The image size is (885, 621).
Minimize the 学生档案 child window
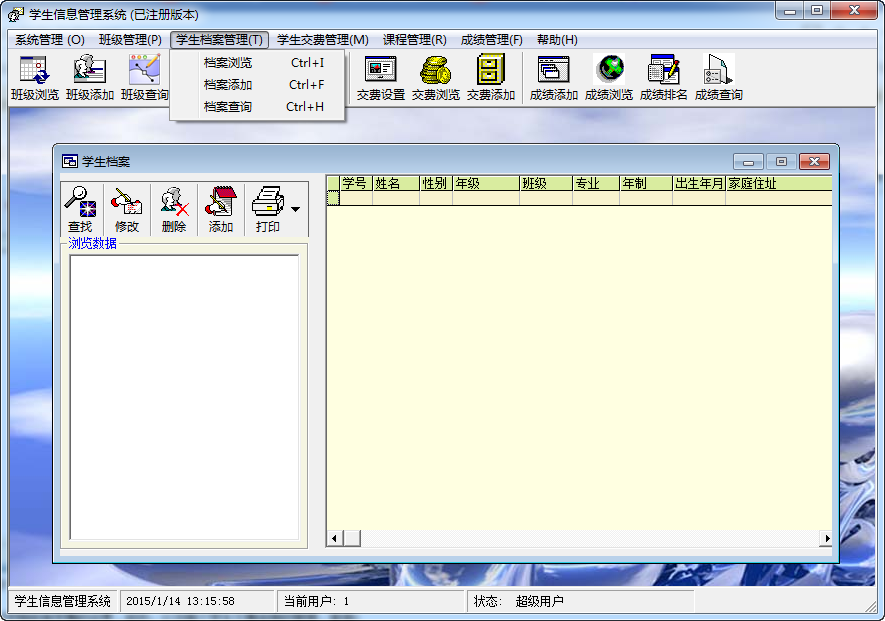(748, 161)
